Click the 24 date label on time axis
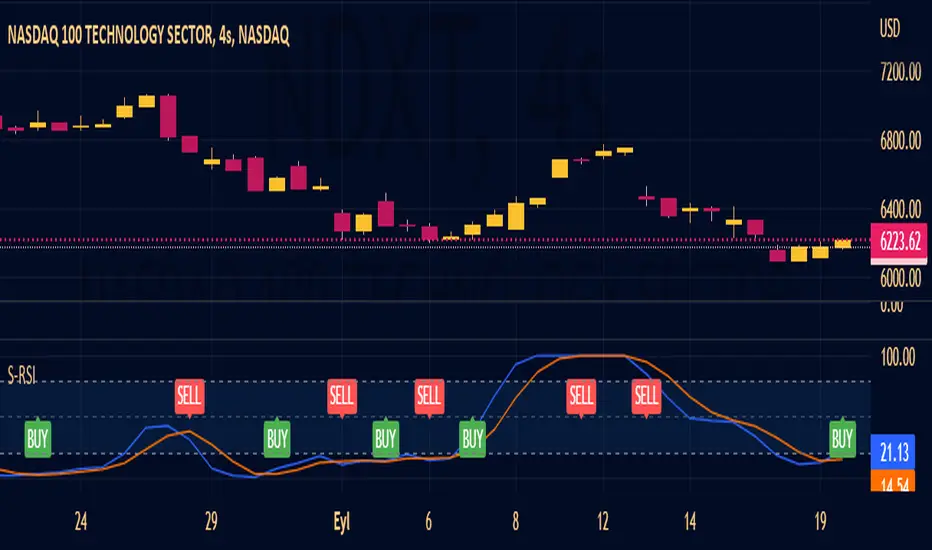The width and height of the screenshot is (932, 550). (81, 522)
